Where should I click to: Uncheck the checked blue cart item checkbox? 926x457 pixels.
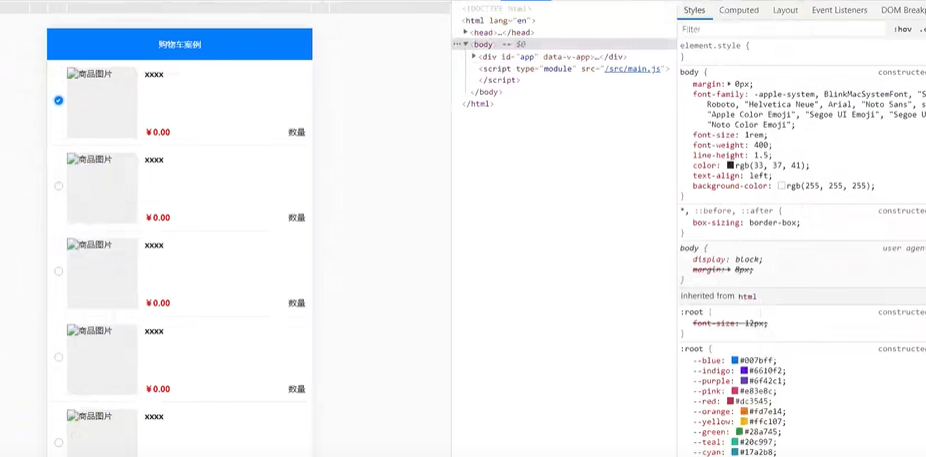(58, 100)
